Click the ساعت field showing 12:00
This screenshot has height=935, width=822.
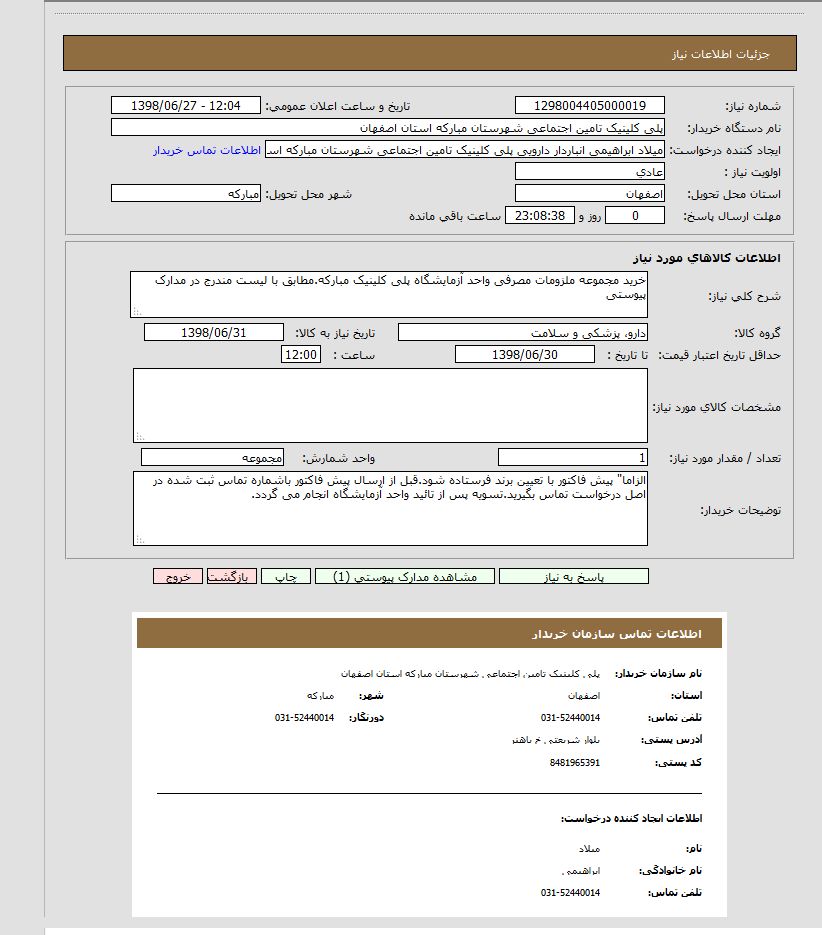[x=301, y=354]
